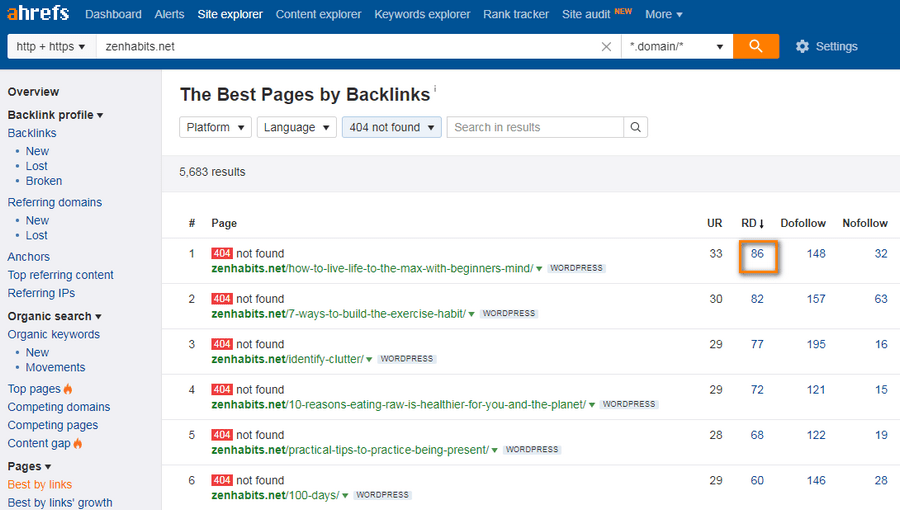The image size is (900, 510).
Task: Expand arrow after how-to-live-life-to-the-max URL
Action: pos(539,269)
